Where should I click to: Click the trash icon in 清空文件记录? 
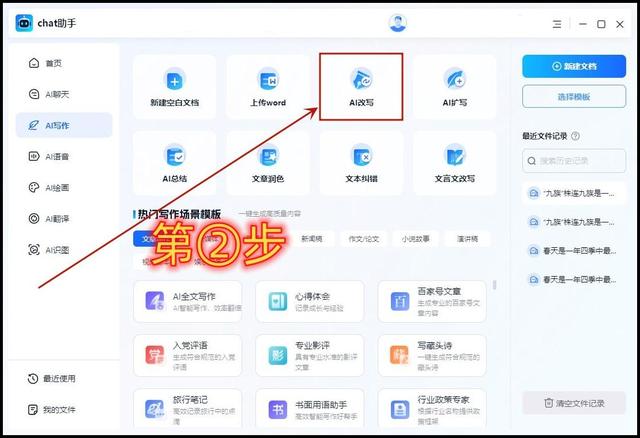pyautogui.click(x=549, y=403)
